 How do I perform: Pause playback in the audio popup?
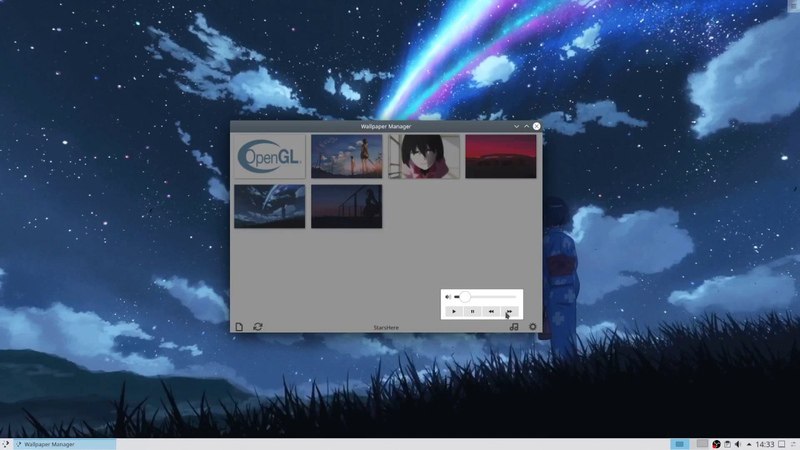click(472, 311)
